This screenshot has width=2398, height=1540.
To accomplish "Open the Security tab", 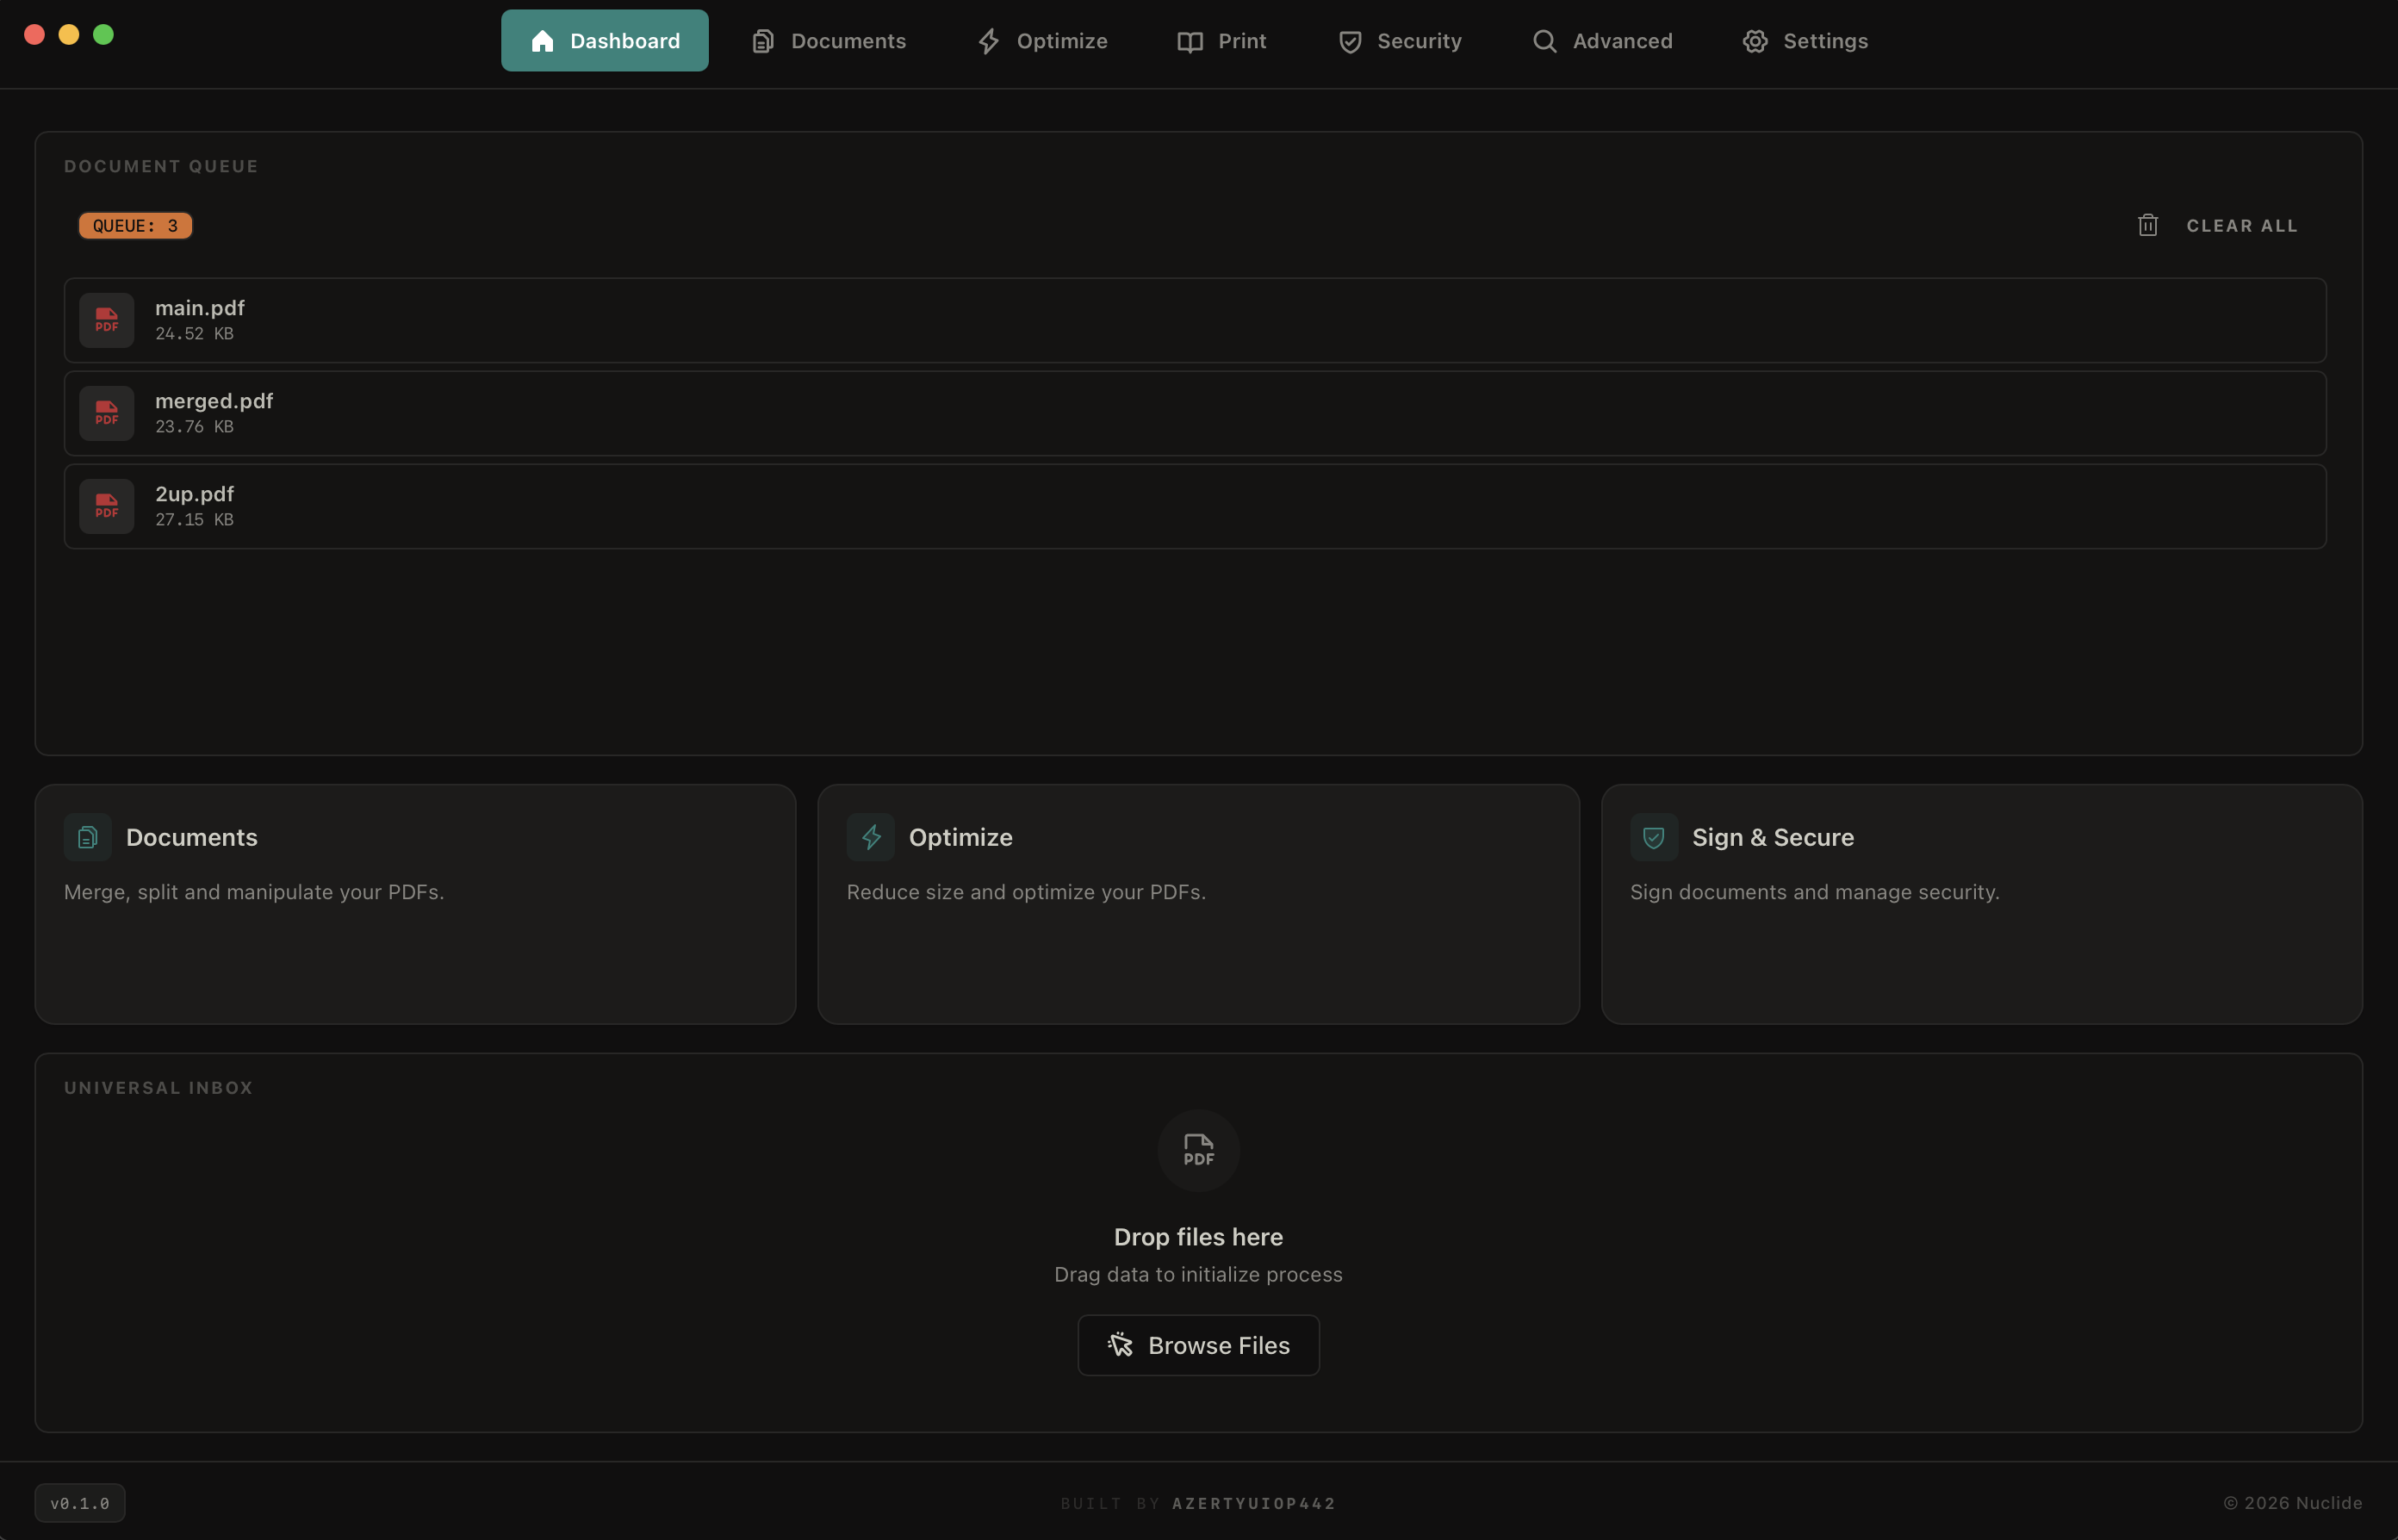I will pyautogui.click(x=1400, y=41).
